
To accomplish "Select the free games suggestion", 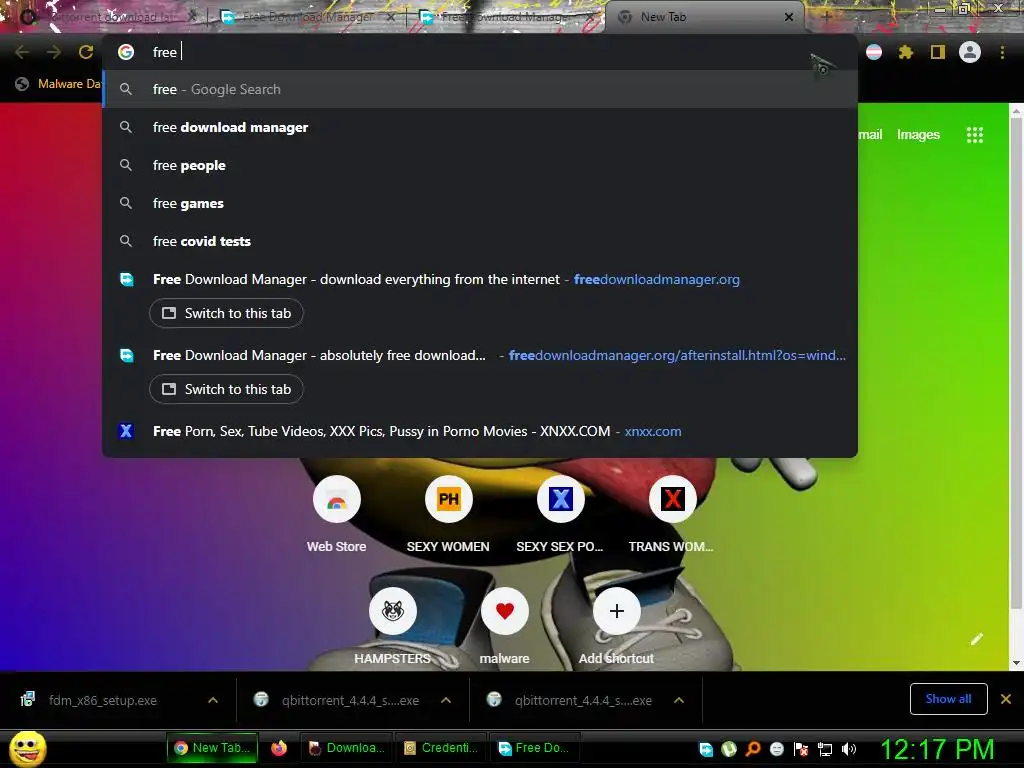I will [480, 203].
